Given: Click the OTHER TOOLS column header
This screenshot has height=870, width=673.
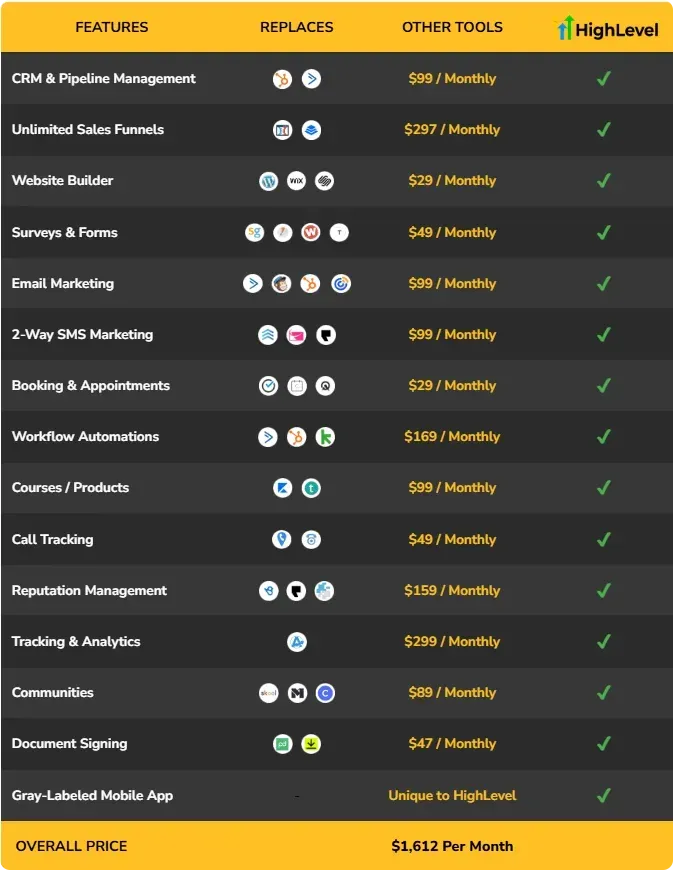Looking at the screenshot, I should pos(452,27).
